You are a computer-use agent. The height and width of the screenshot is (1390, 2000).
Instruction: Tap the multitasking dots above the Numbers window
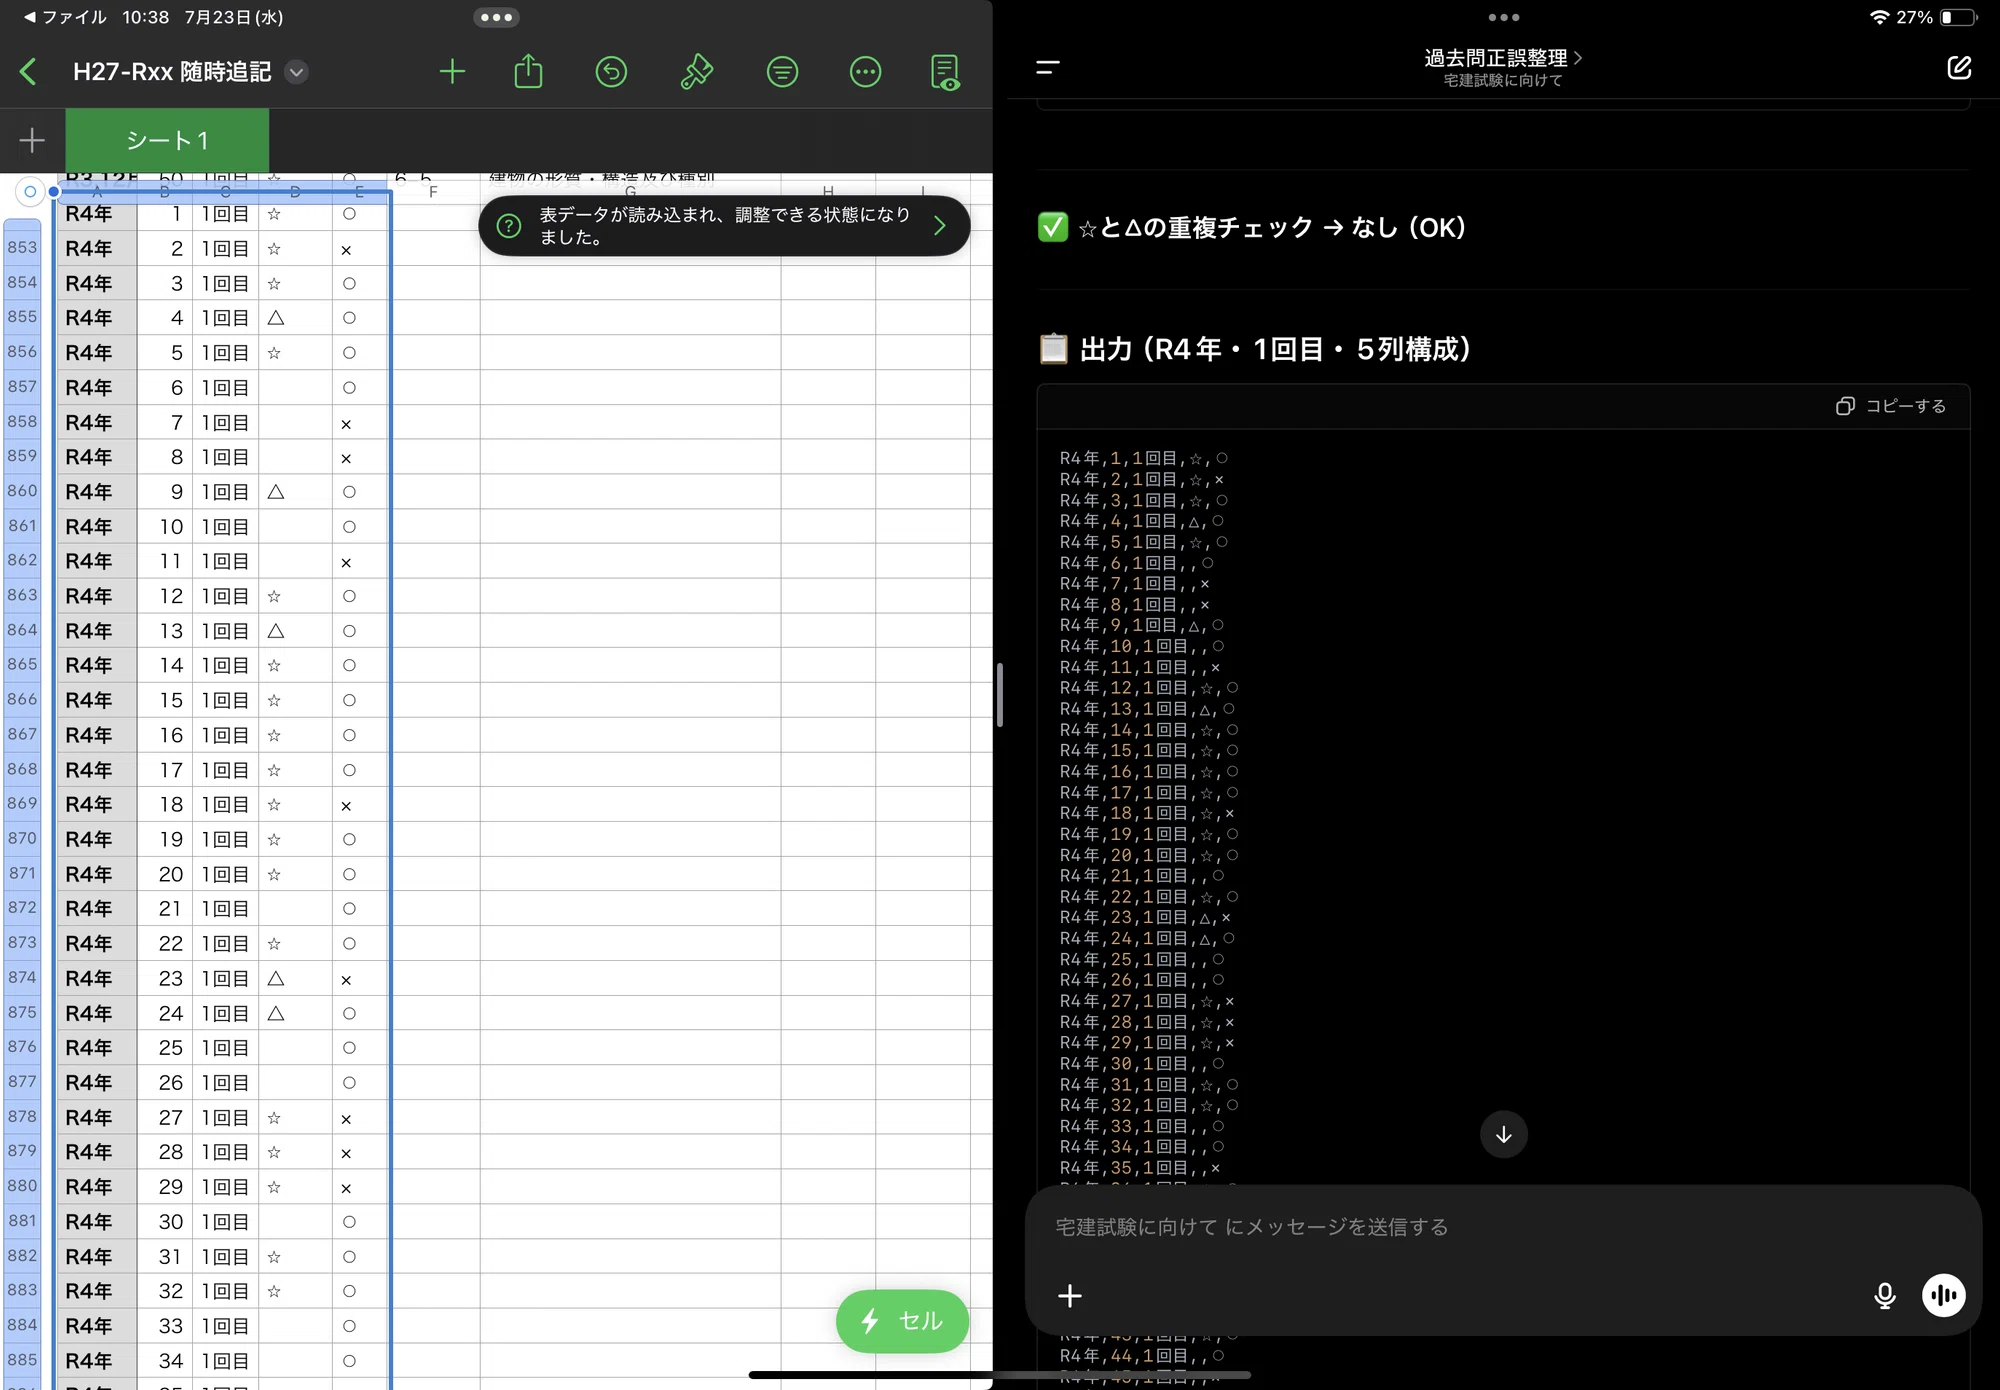coord(496,17)
